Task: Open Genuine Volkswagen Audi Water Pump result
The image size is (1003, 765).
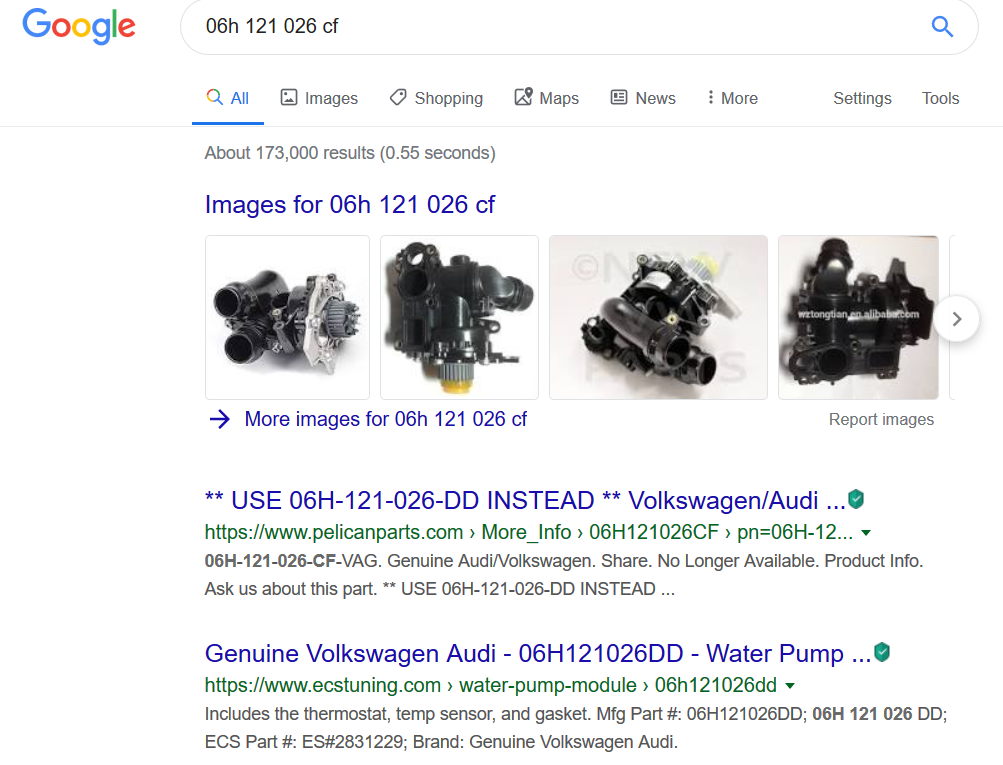Action: tap(537, 654)
